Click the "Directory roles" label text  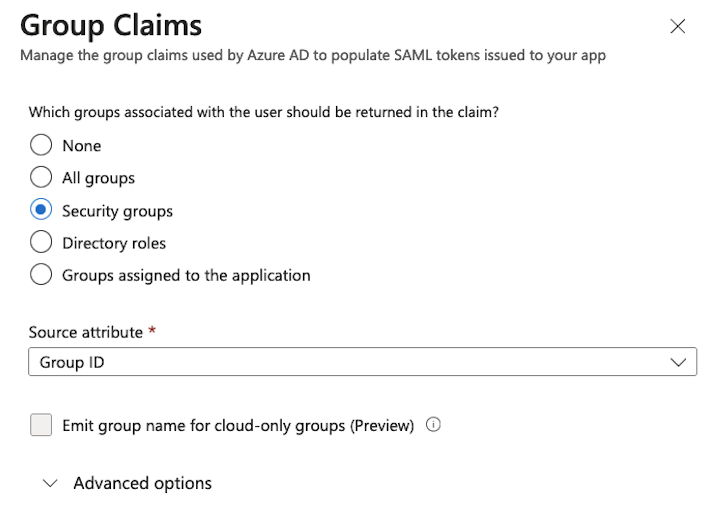(x=114, y=243)
